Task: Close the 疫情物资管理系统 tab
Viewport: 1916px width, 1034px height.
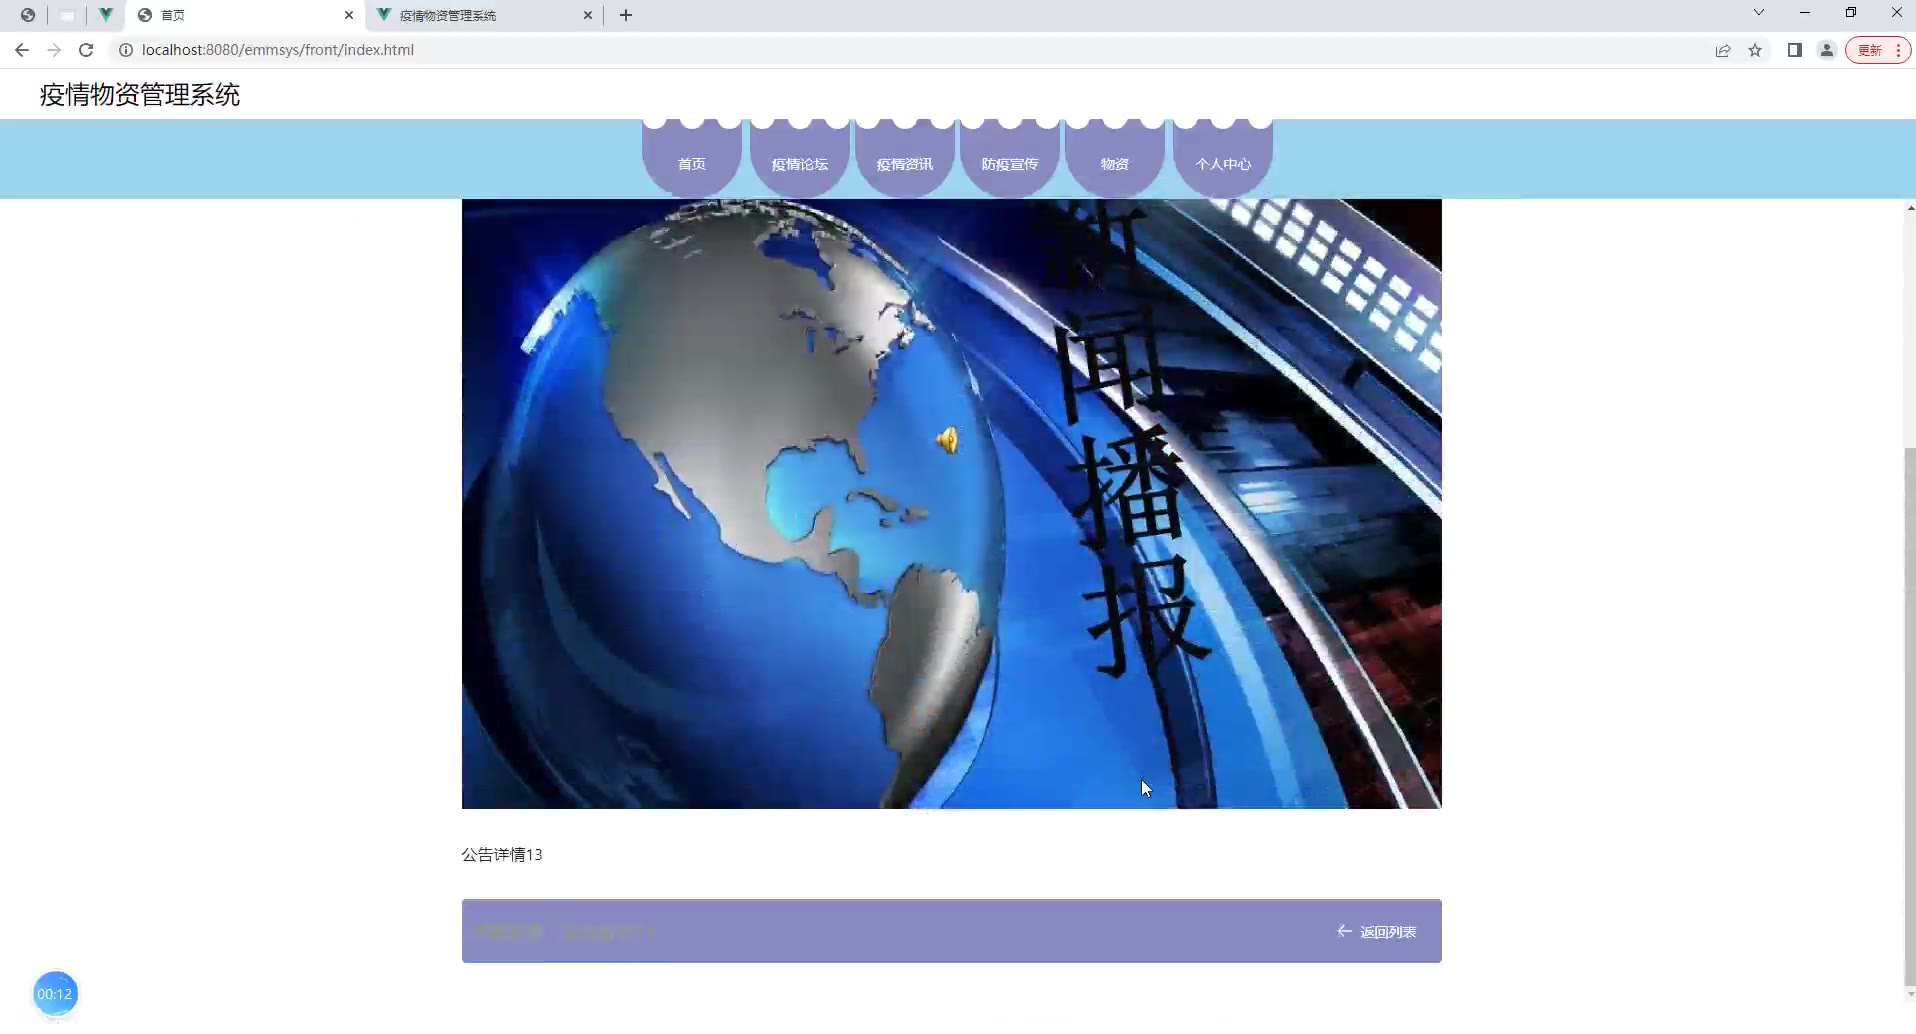Action: [x=588, y=15]
